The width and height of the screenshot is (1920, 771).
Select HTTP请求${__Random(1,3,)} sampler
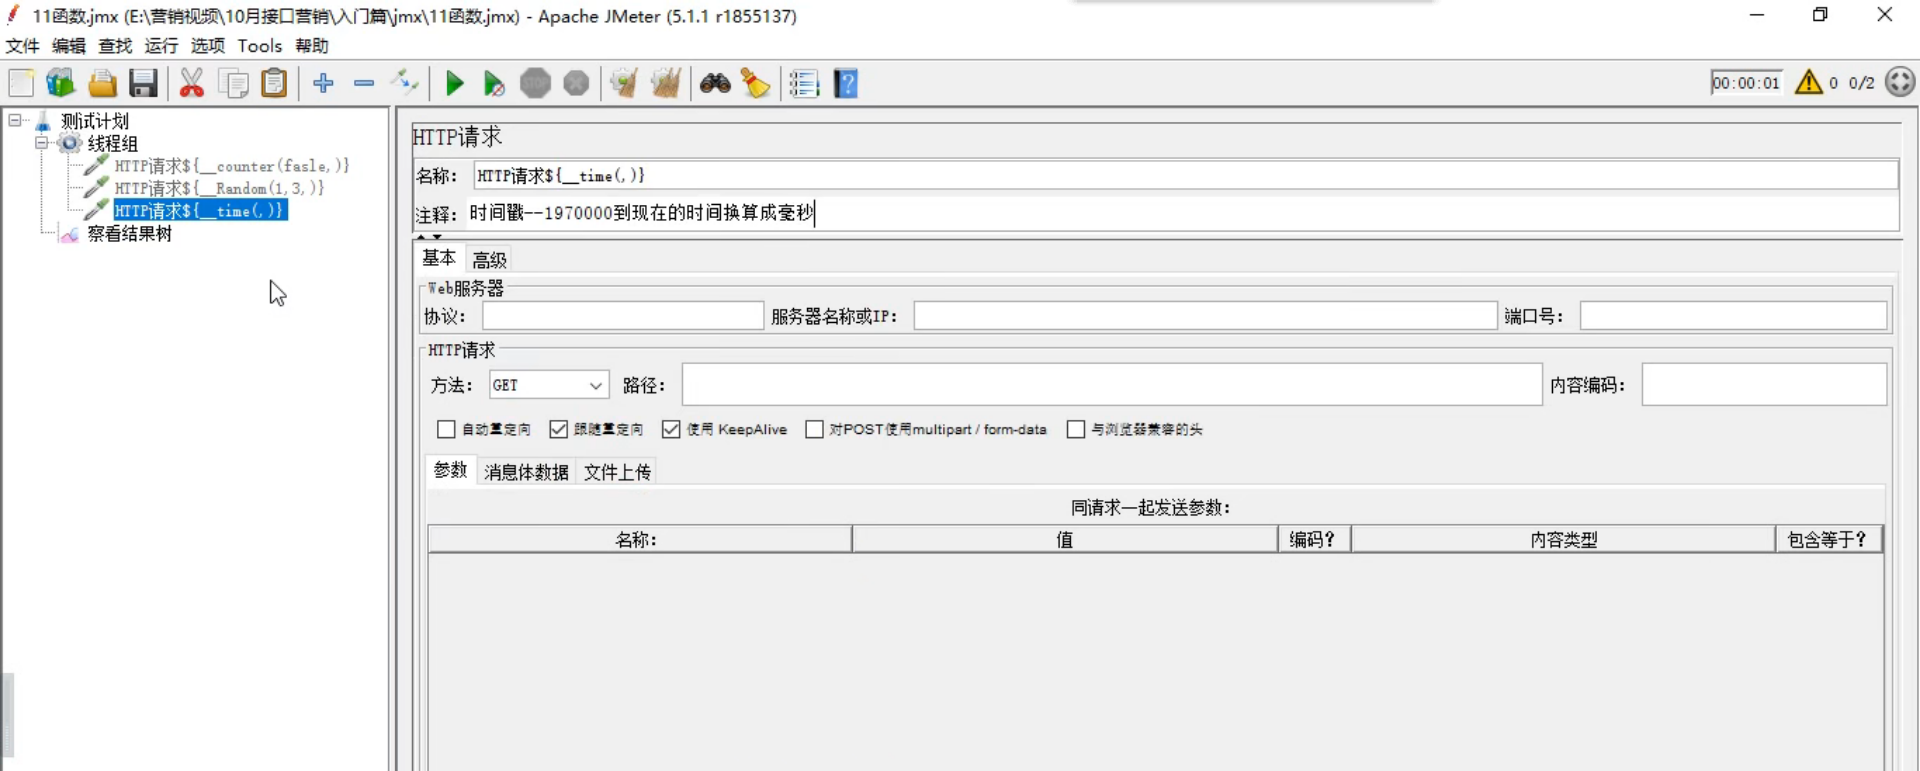pos(219,188)
